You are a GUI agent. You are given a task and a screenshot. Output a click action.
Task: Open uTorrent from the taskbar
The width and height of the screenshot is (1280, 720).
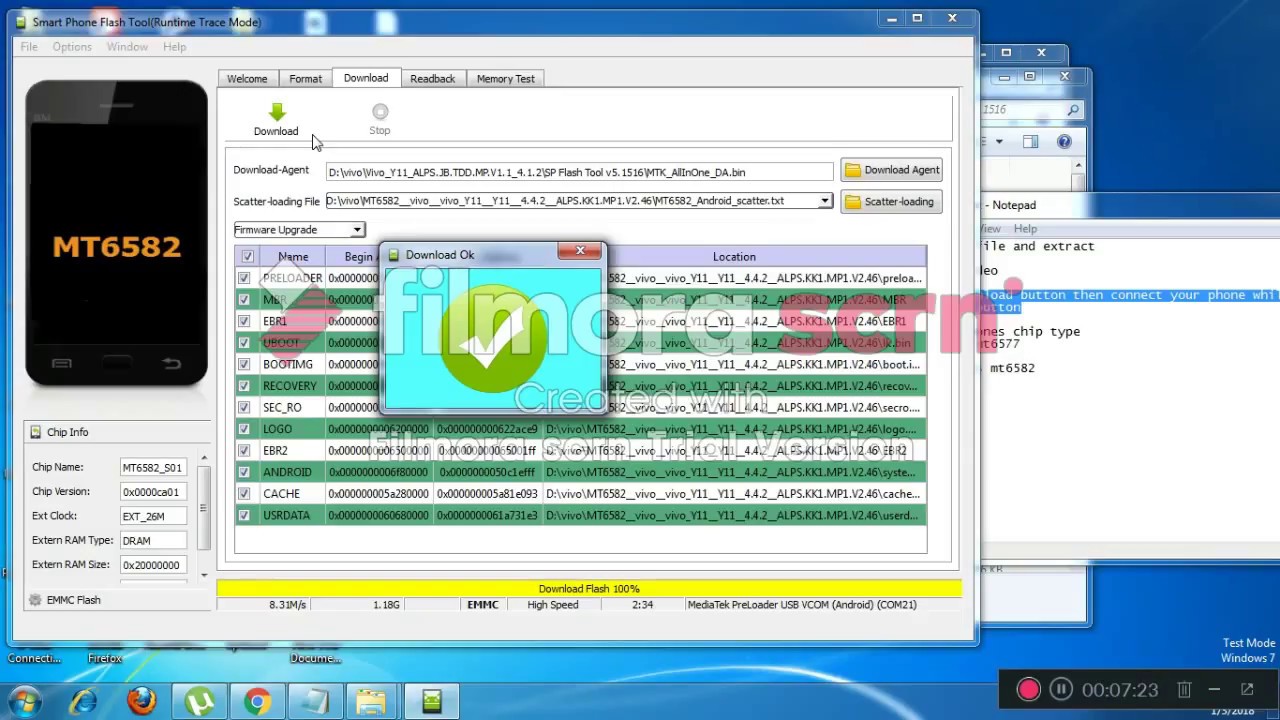point(199,702)
